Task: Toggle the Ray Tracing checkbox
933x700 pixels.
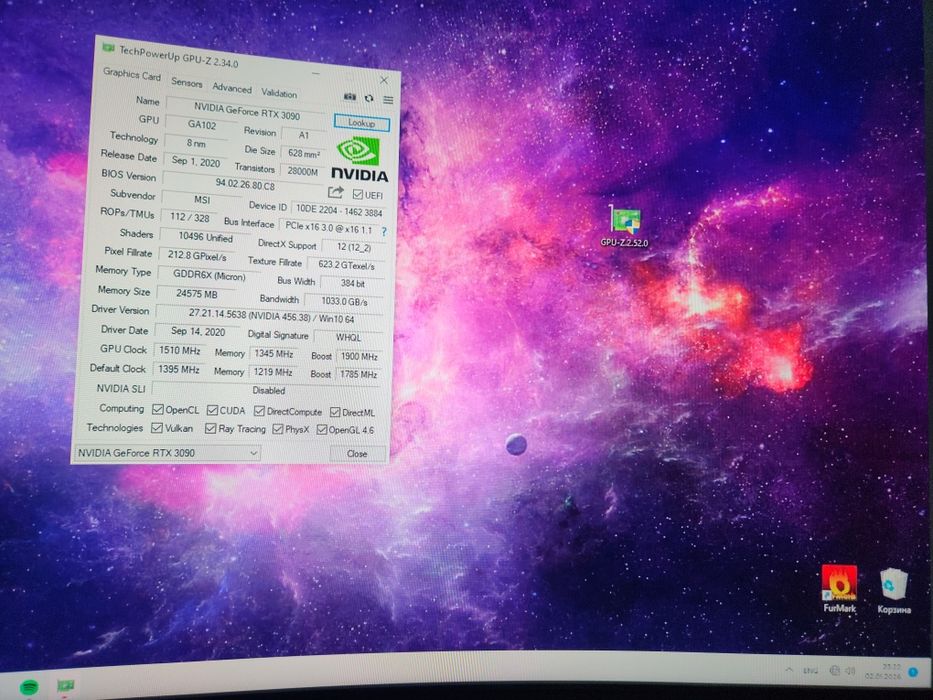Action: tap(210, 429)
